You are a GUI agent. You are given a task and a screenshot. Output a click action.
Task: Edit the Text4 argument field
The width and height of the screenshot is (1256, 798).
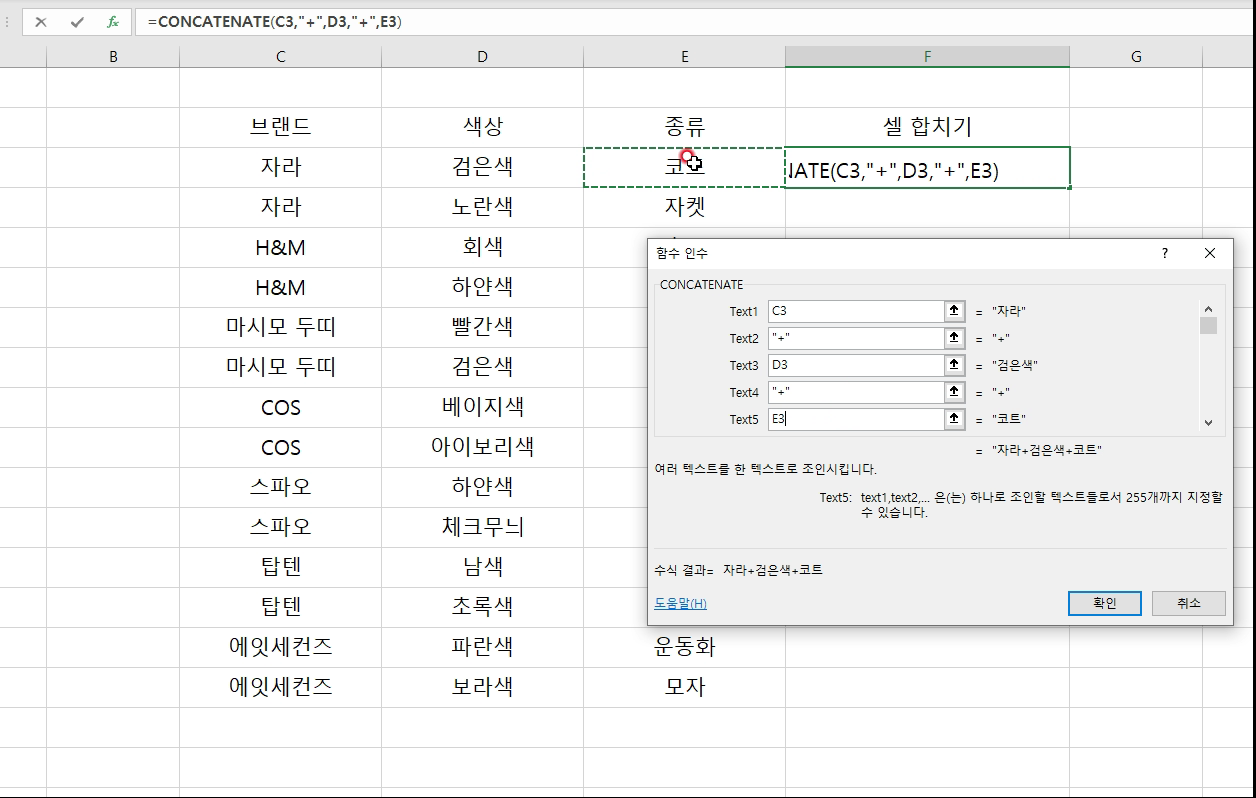tap(856, 392)
